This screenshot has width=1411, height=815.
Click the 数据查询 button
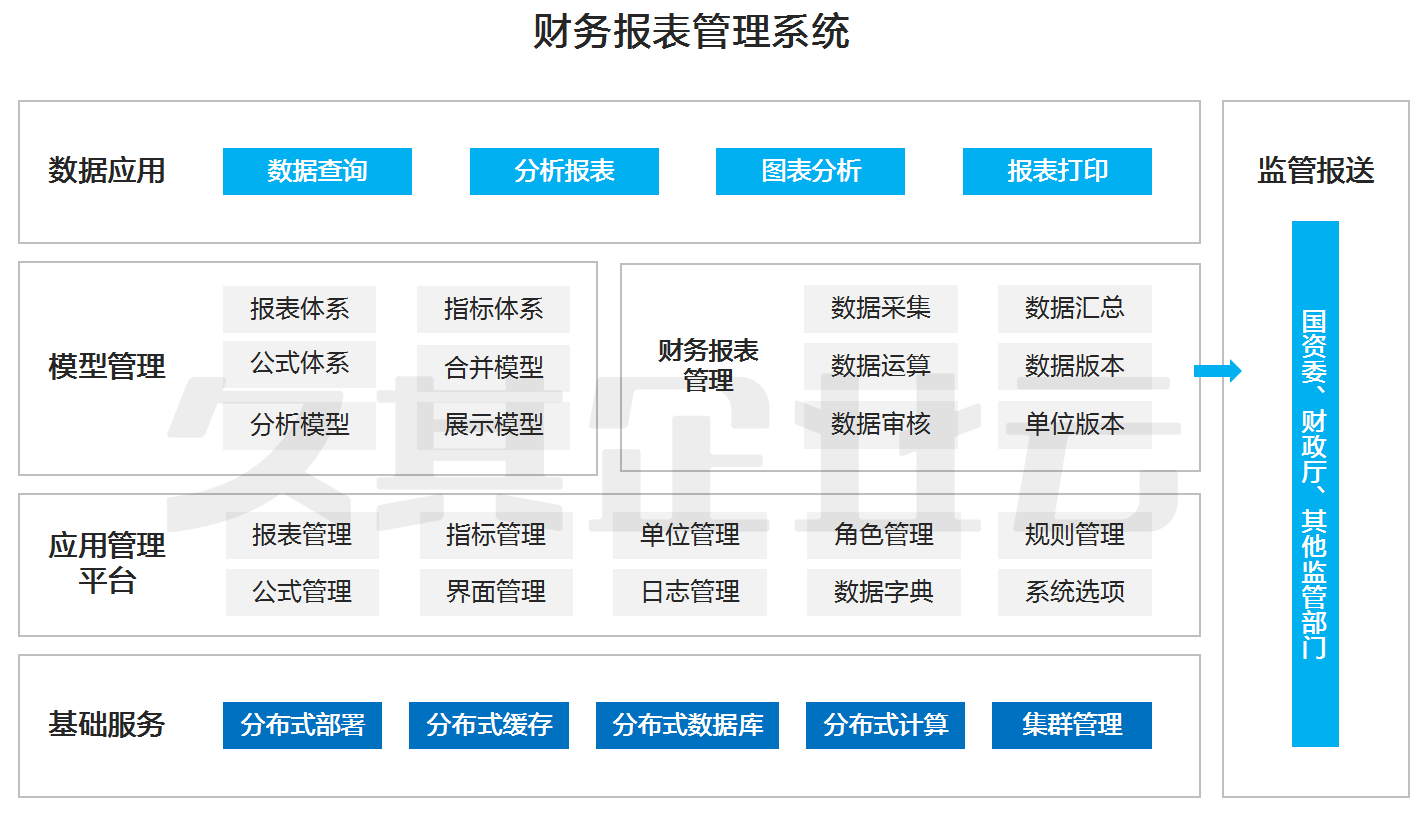coord(317,171)
